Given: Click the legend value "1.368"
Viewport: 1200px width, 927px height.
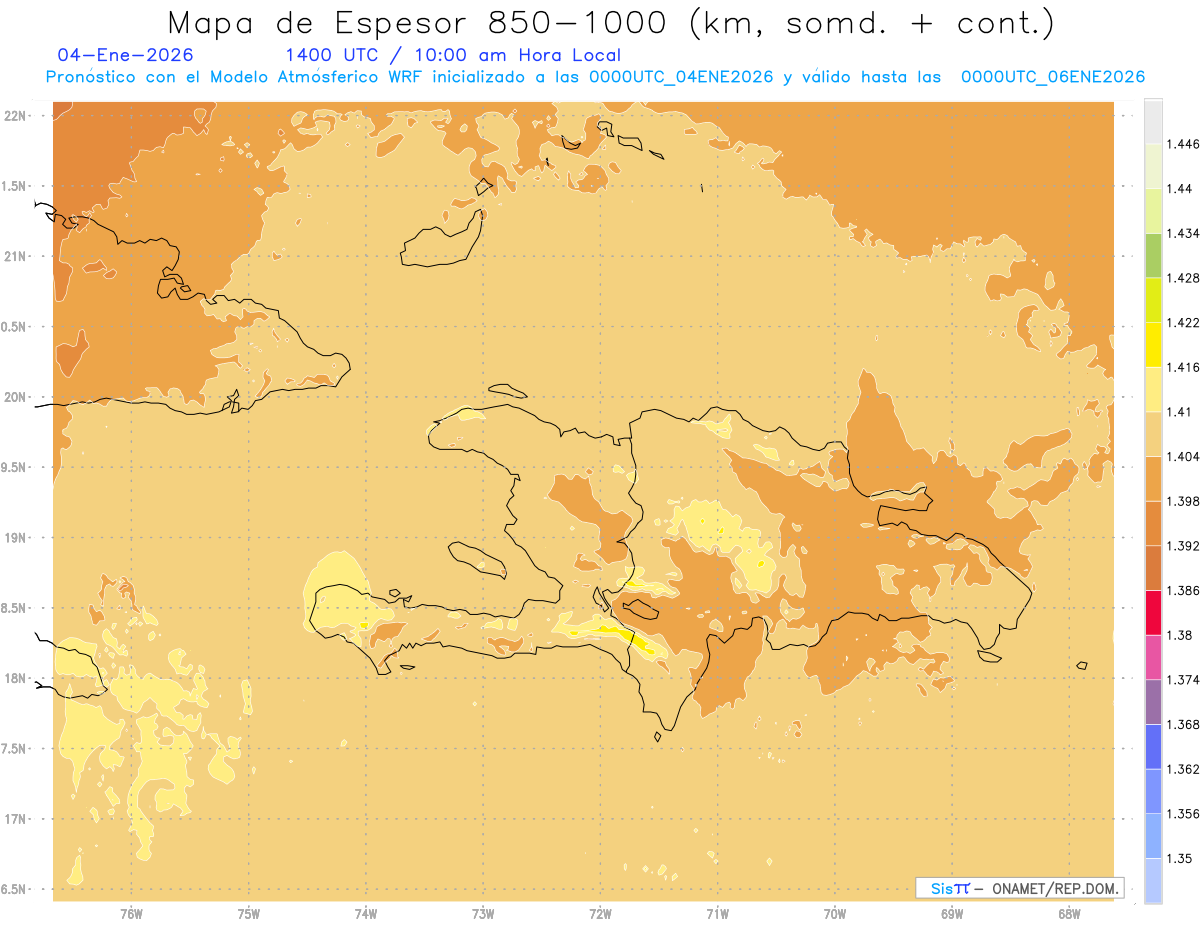Looking at the screenshot, I should click(1182, 724).
